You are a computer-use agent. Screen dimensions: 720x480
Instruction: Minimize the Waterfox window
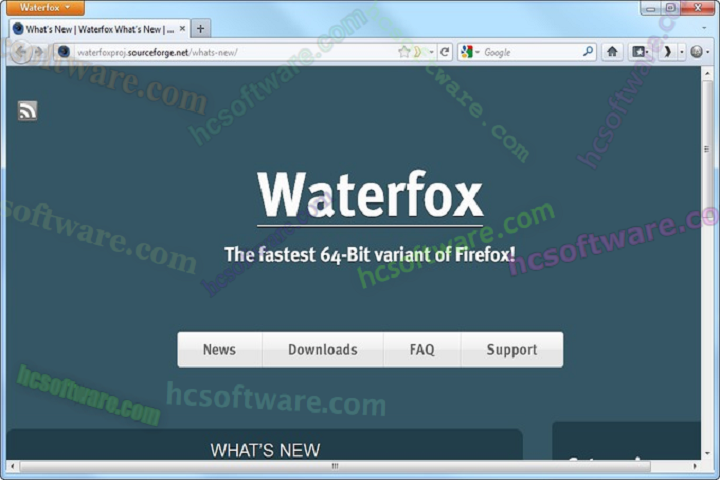[x=651, y=8]
